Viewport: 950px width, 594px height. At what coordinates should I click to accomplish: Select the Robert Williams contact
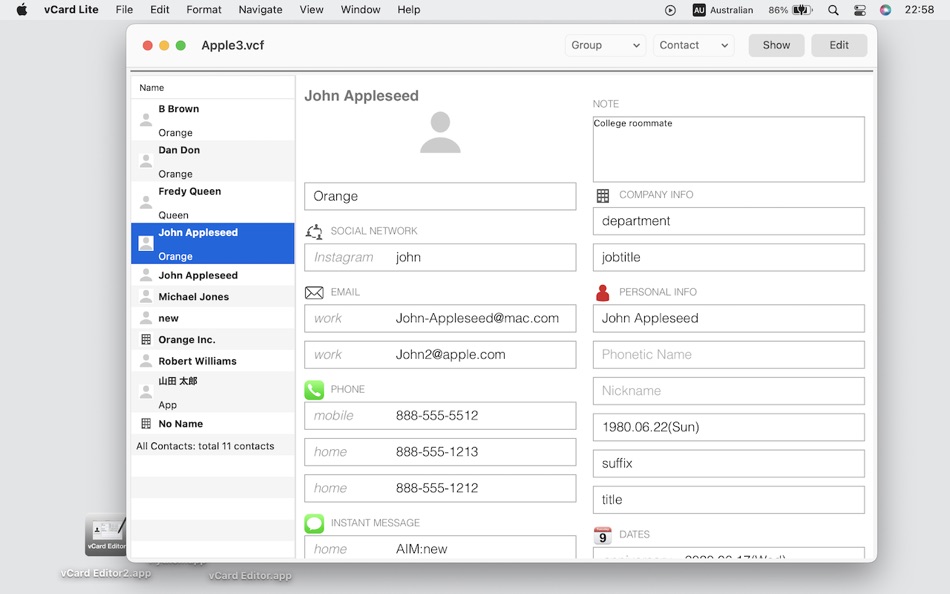(x=213, y=361)
